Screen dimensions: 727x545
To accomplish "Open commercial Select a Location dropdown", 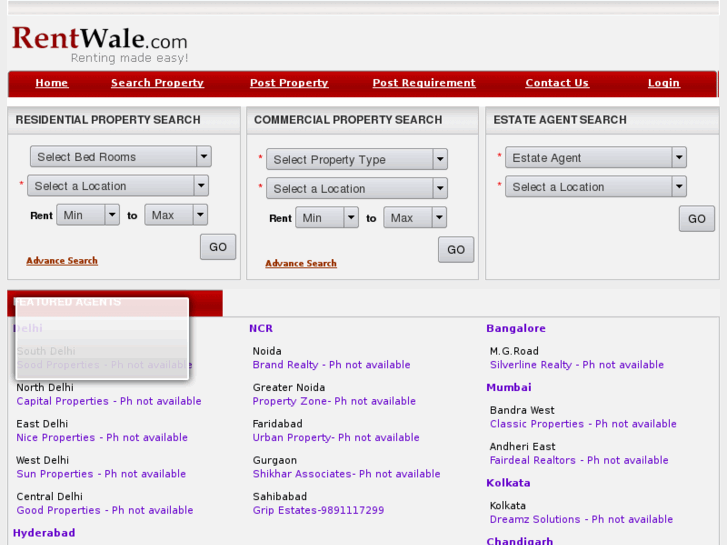I will click(x=357, y=189).
